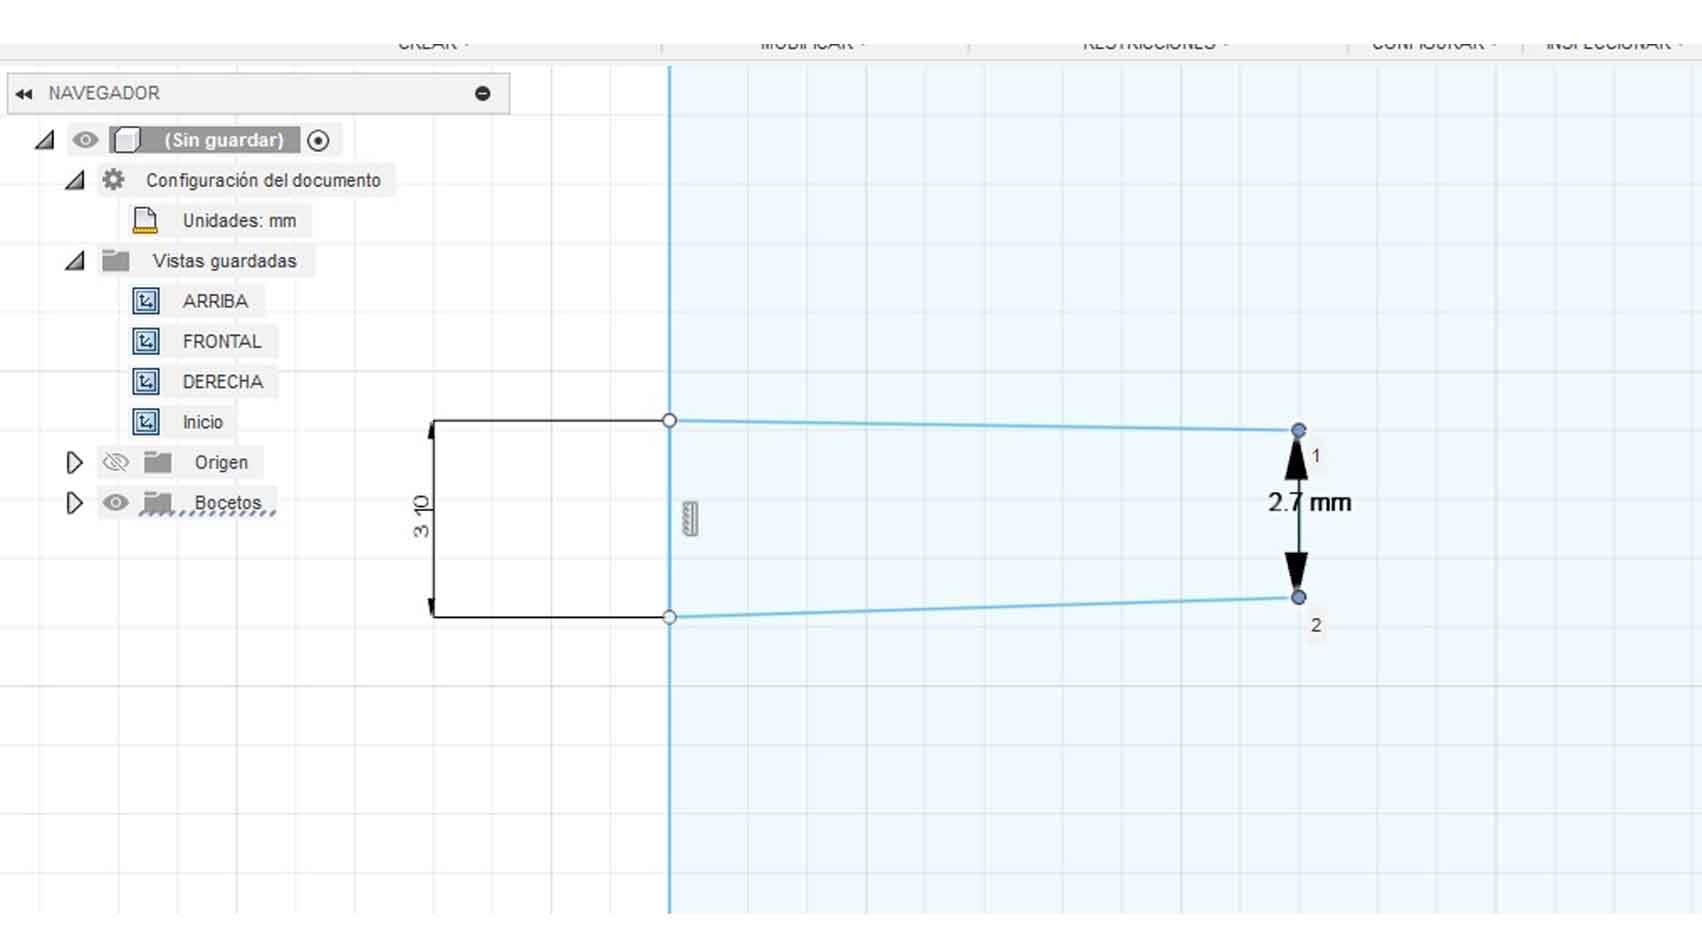Select the ARRIBA saved view
The height and width of the screenshot is (938, 1702).
[215, 301]
